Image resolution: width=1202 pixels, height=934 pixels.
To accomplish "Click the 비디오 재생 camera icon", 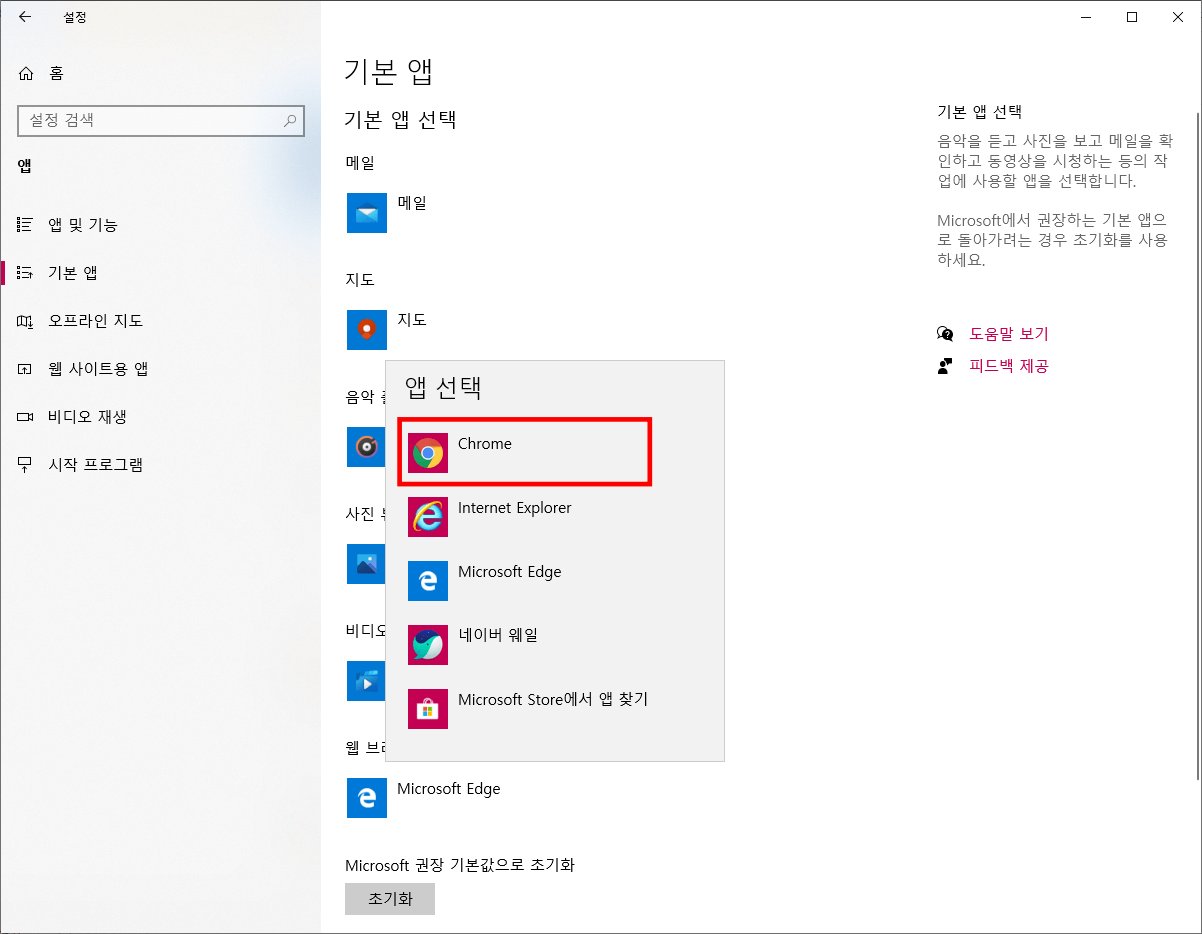I will pos(25,417).
